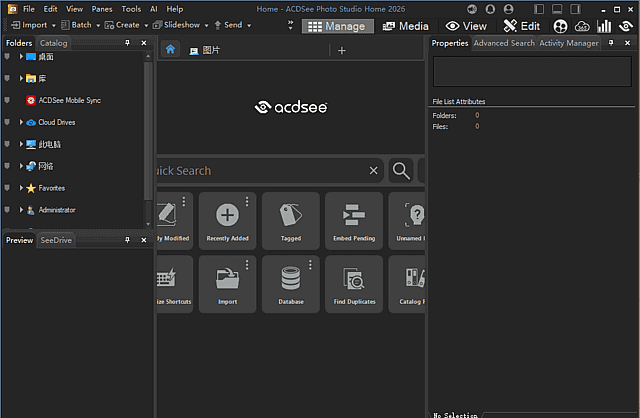Expand the 此电脑 node
The width and height of the screenshot is (640, 418).
tap(21, 144)
